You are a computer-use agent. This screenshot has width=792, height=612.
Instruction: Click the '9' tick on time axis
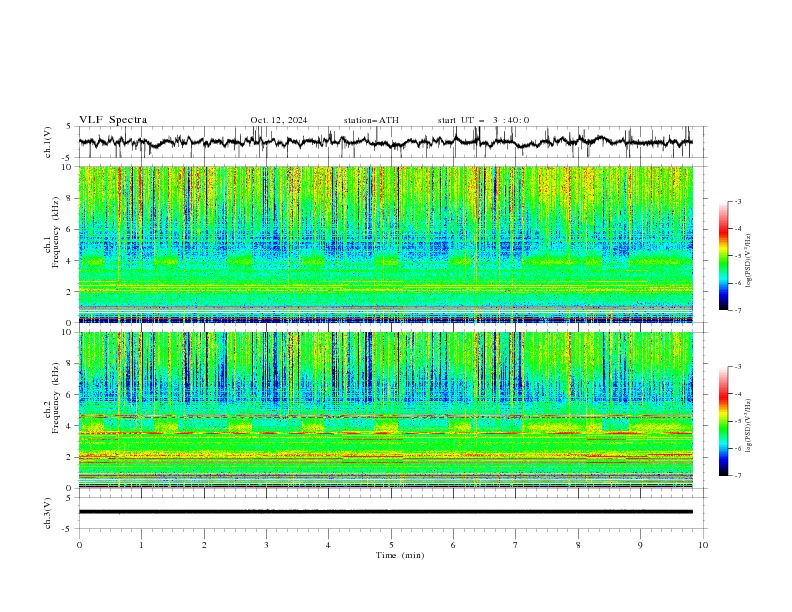point(640,545)
